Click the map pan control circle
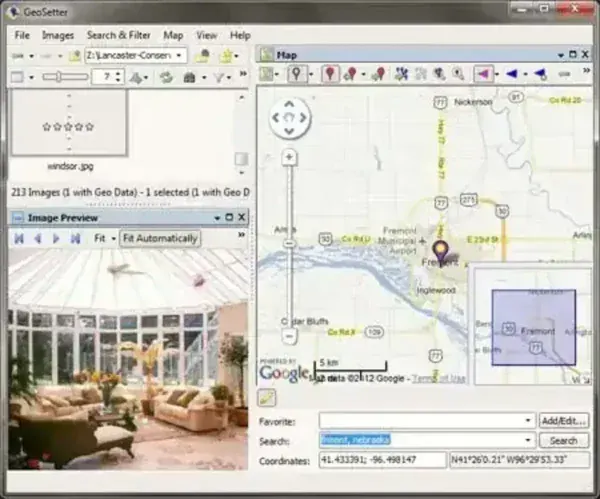 [289, 117]
